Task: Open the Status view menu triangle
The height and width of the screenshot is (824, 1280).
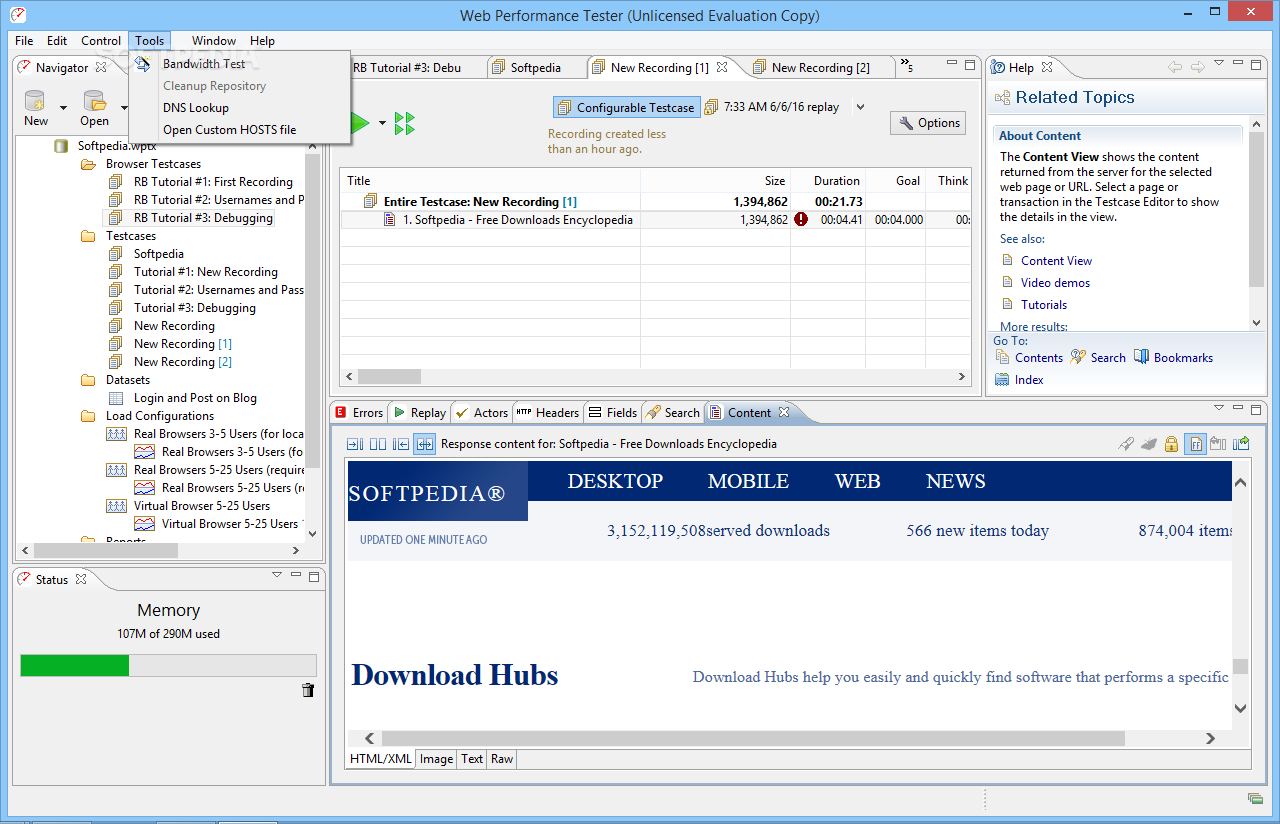Action: 277,575
